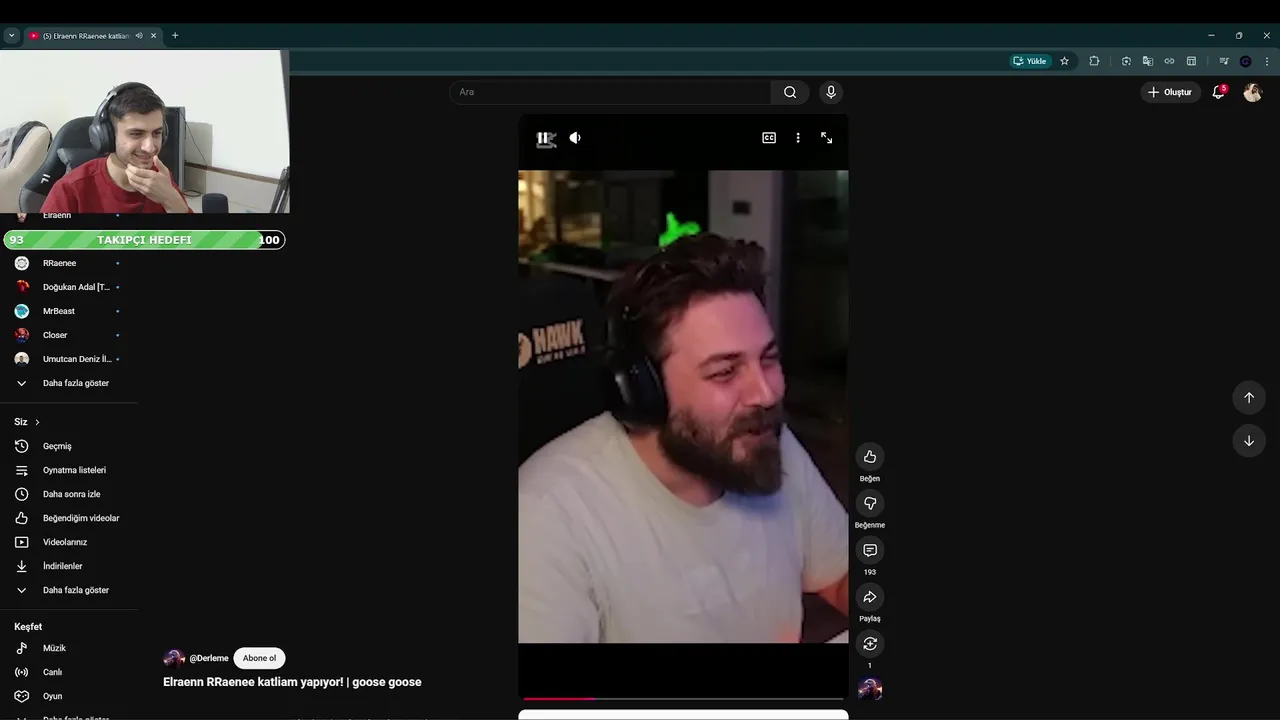
Task: Click the webcam overlay video
Action: tap(144, 131)
